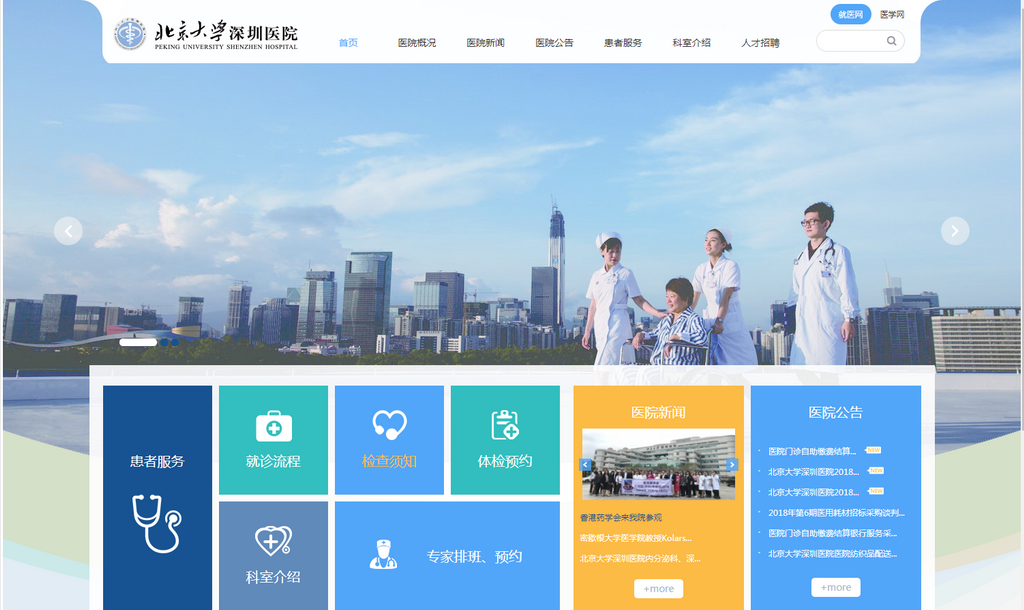Screen dimensions: 1024x610
Task: Open the 人才招聘 navigation item
Action: pyautogui.click(x=760, y=43)
